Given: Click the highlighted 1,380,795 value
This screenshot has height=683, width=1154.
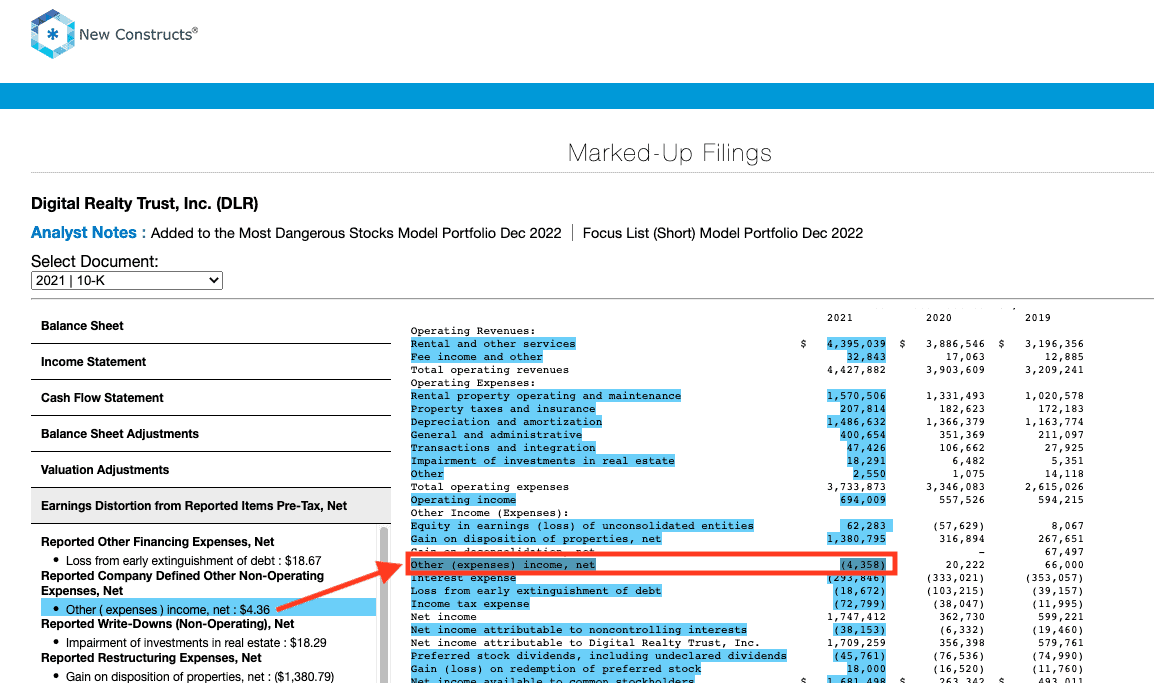Looking at the screenshot, I should [857, 539].
